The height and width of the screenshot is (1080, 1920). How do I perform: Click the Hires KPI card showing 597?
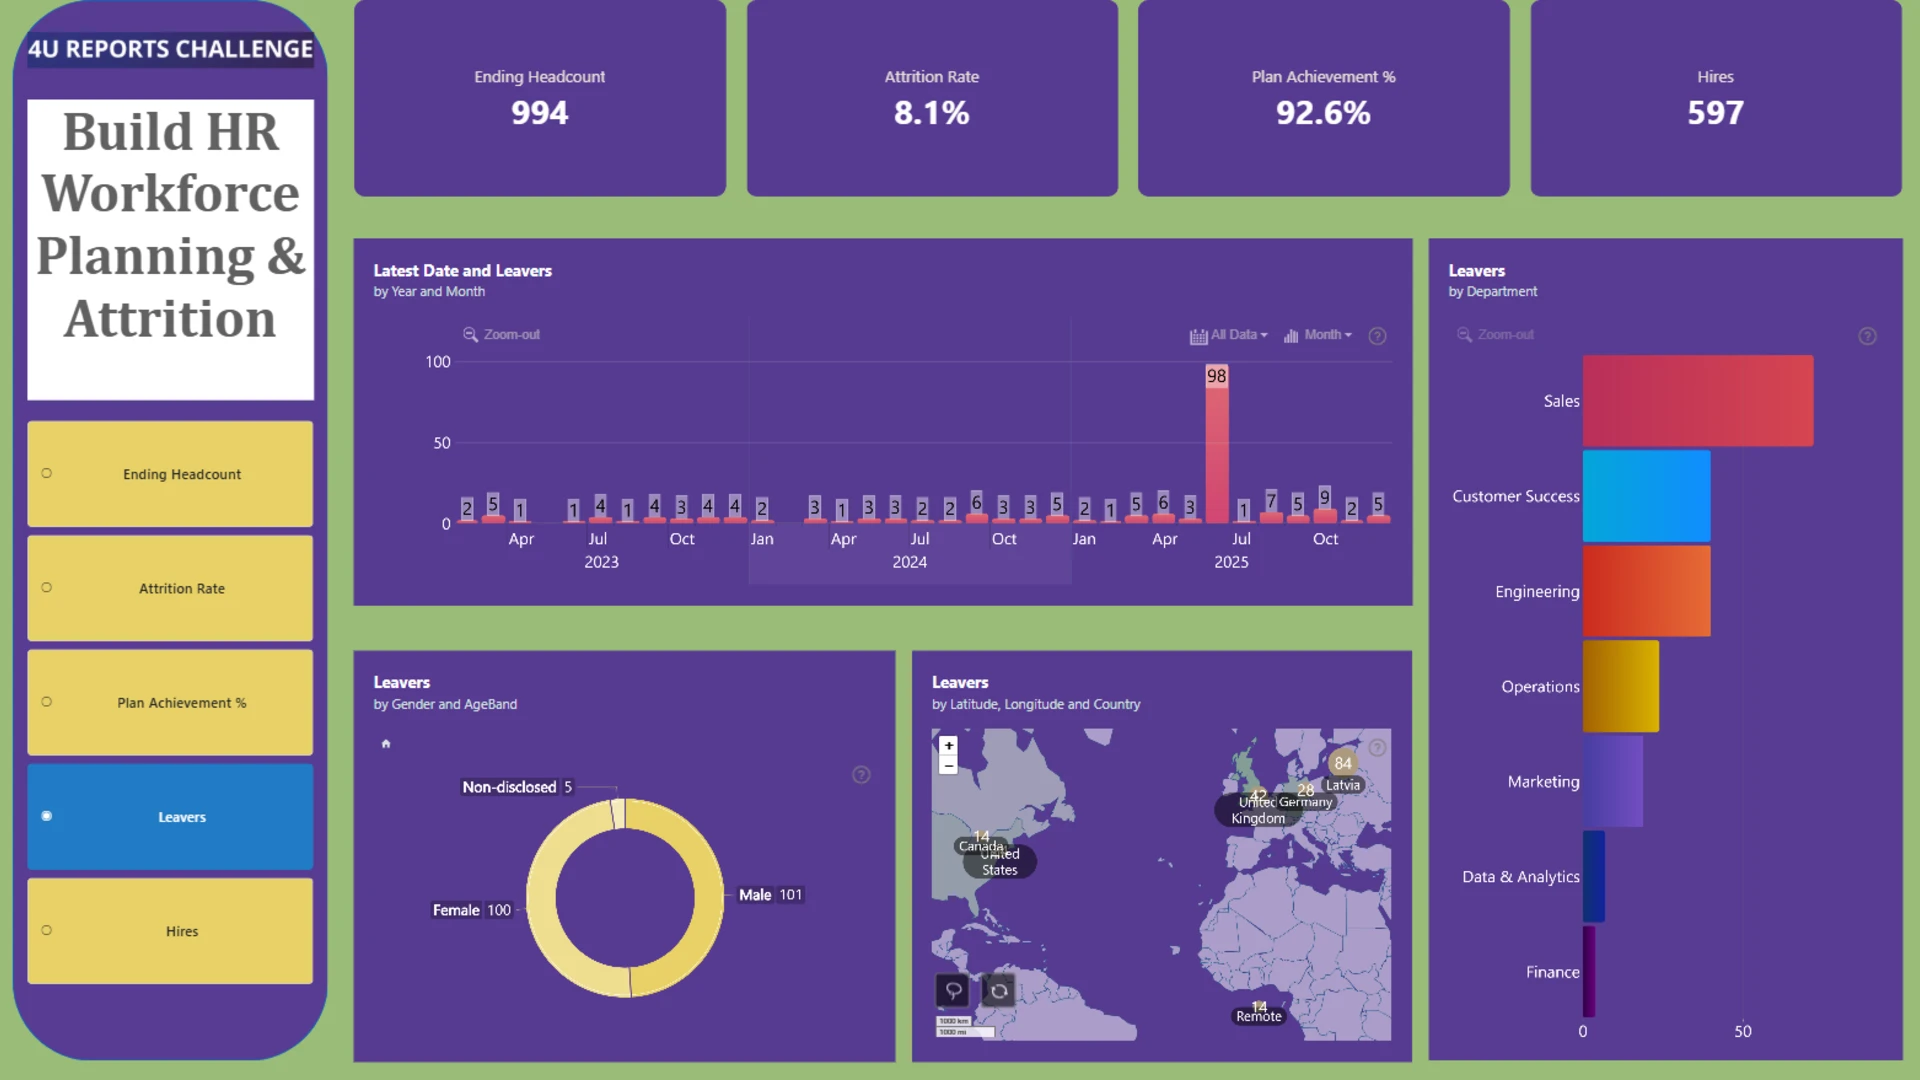(x=1716, y=98)
